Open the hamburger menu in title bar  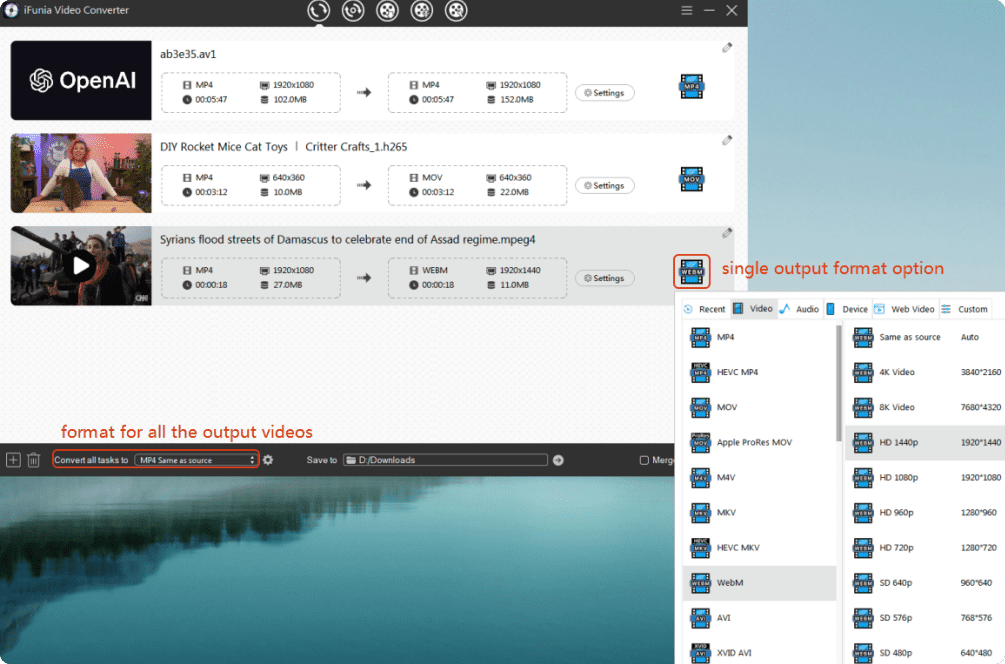[x=686, y=10]
